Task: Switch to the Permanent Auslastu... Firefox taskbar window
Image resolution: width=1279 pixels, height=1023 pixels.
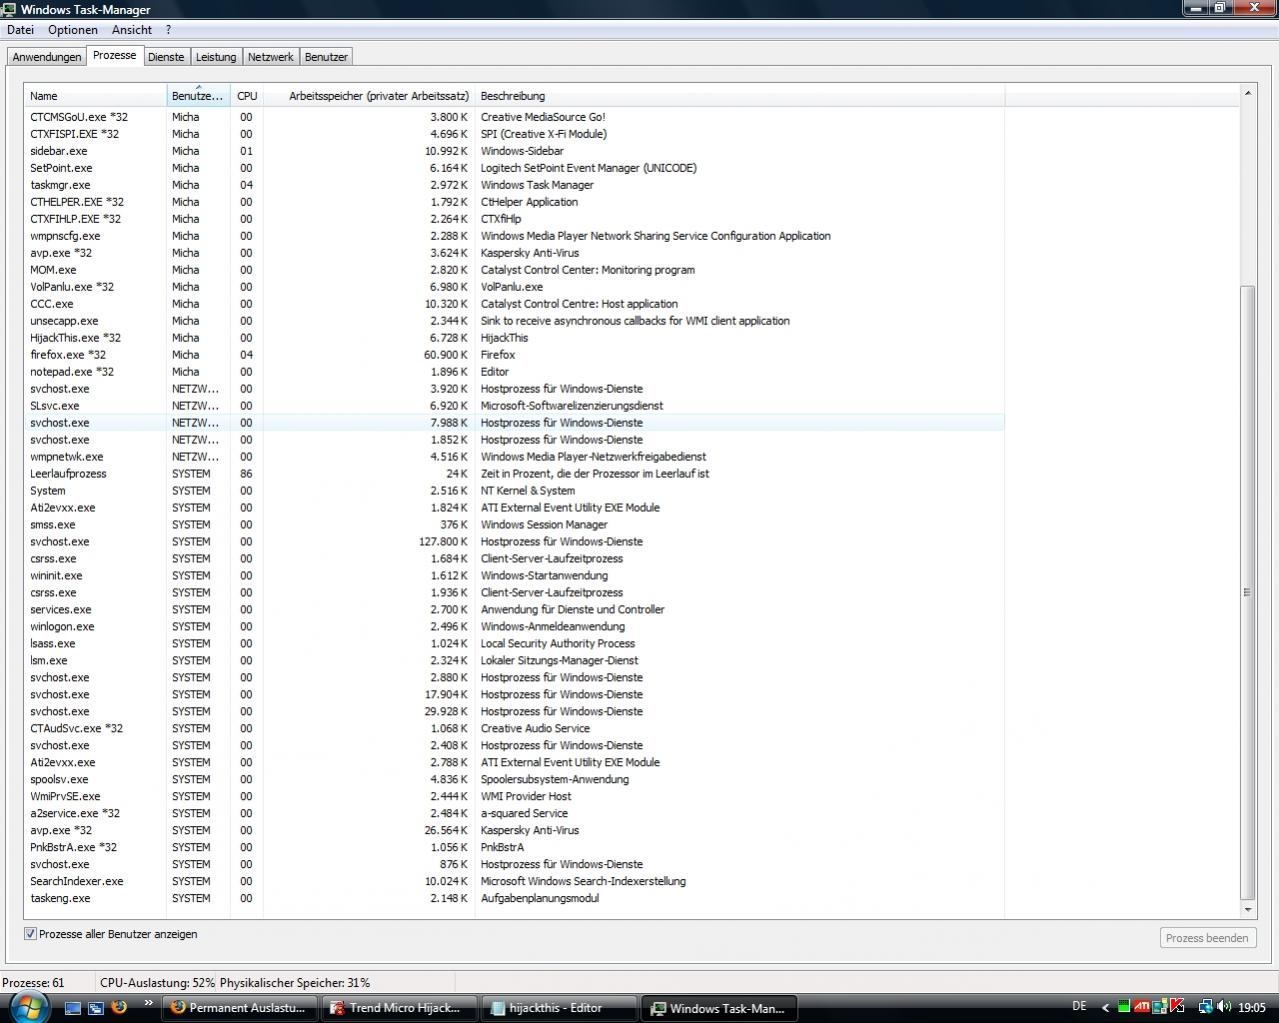Action: coord(240,1008)
